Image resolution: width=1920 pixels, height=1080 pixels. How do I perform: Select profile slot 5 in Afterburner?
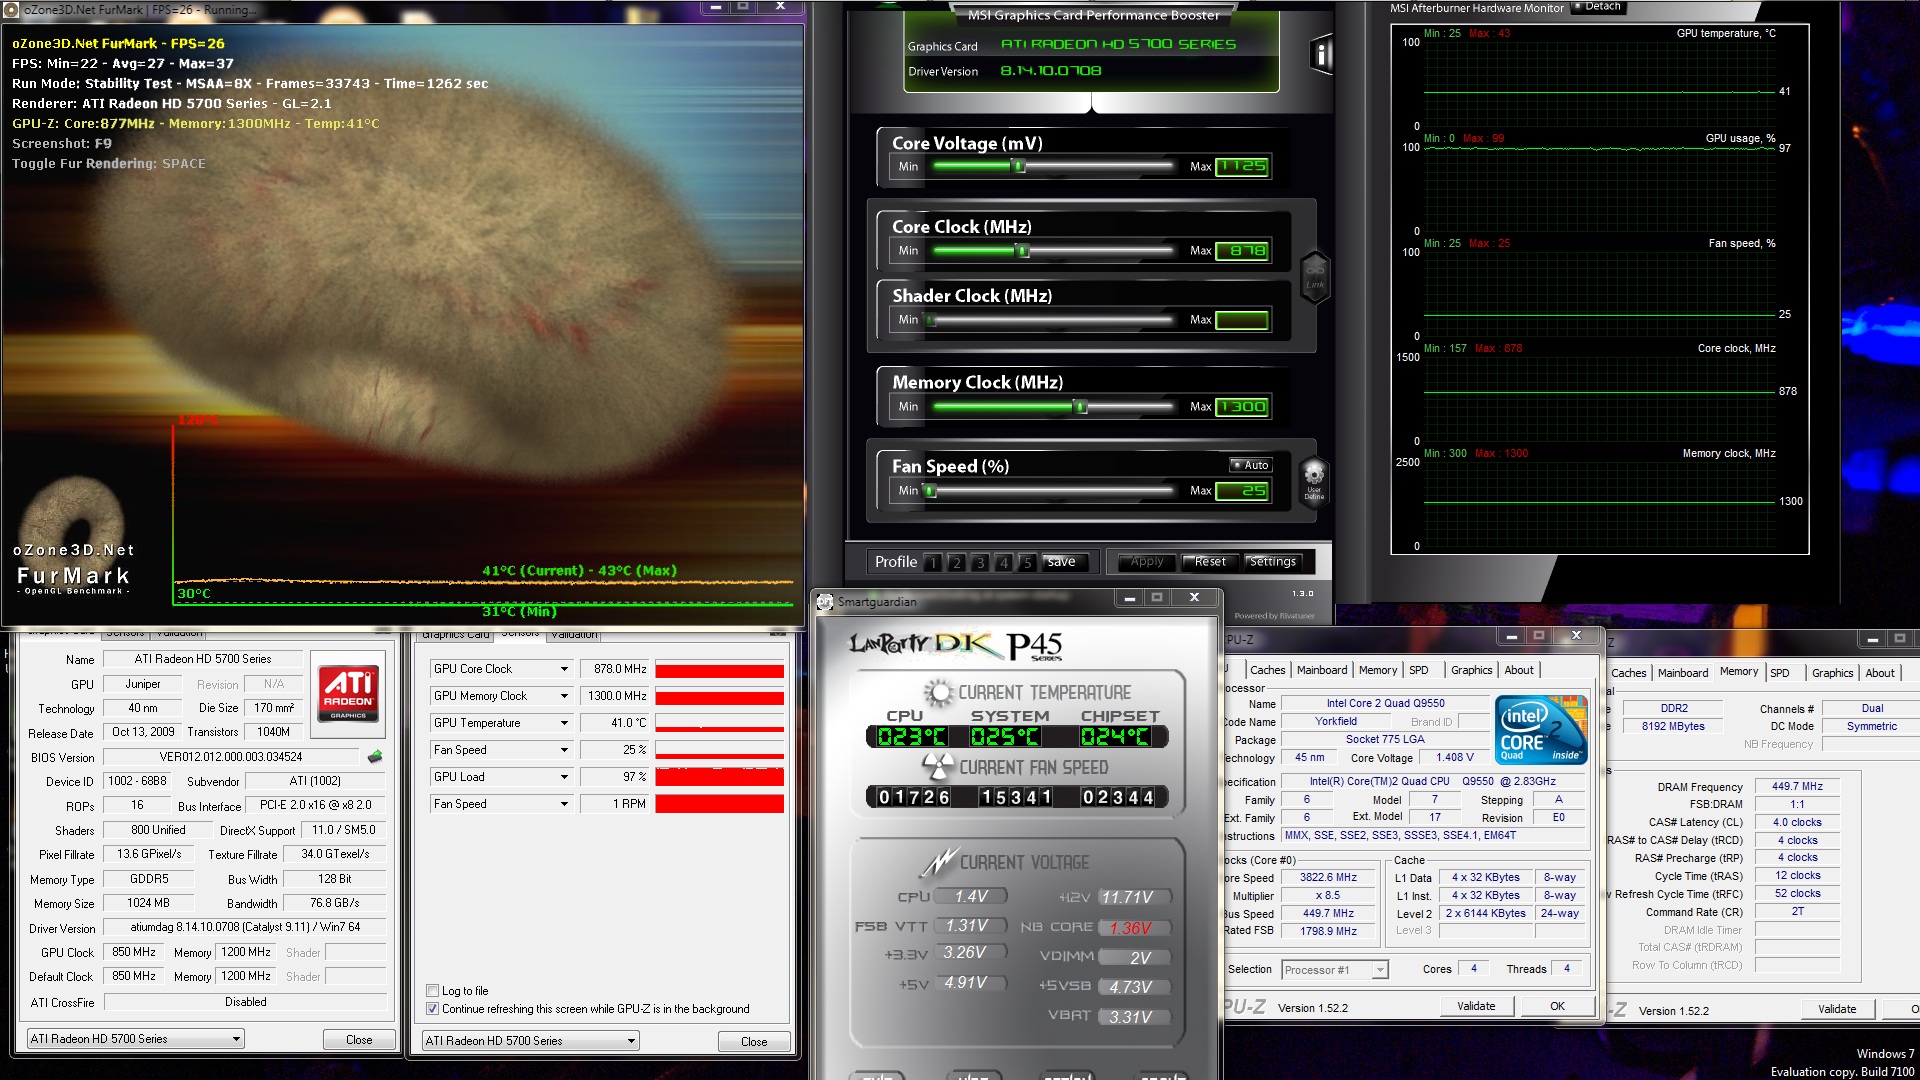[1027, 562]
